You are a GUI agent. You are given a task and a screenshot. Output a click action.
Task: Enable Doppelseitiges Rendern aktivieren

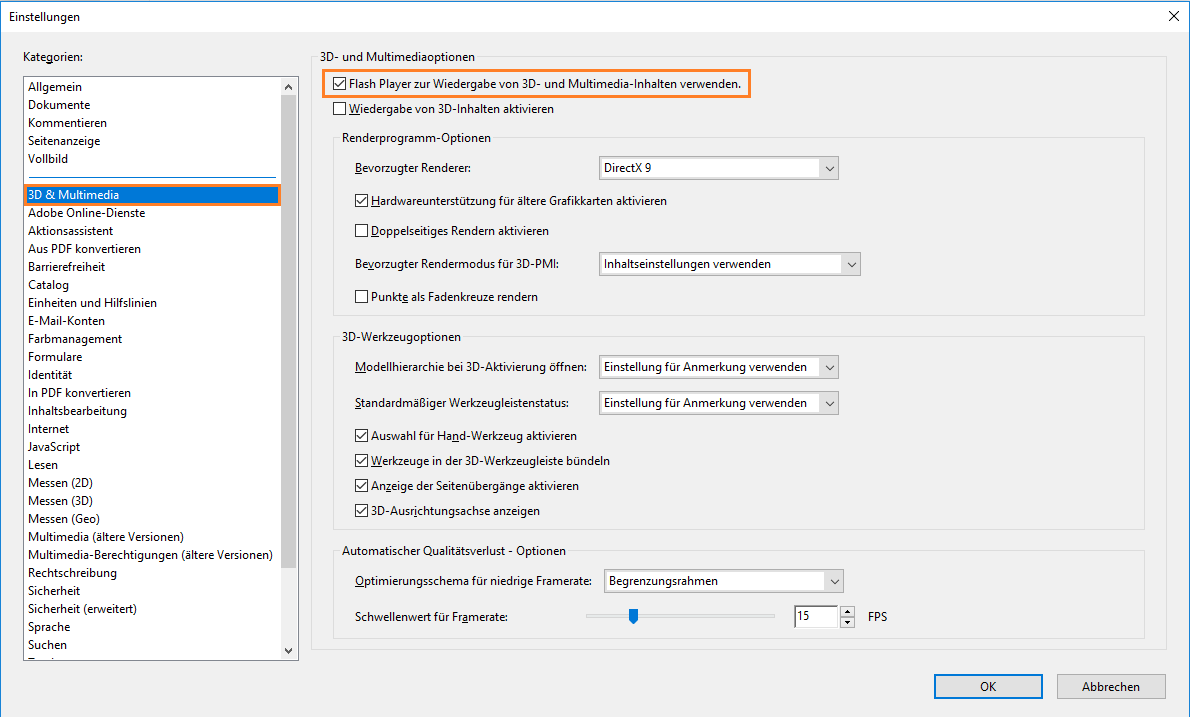click(x=361, y=231)
